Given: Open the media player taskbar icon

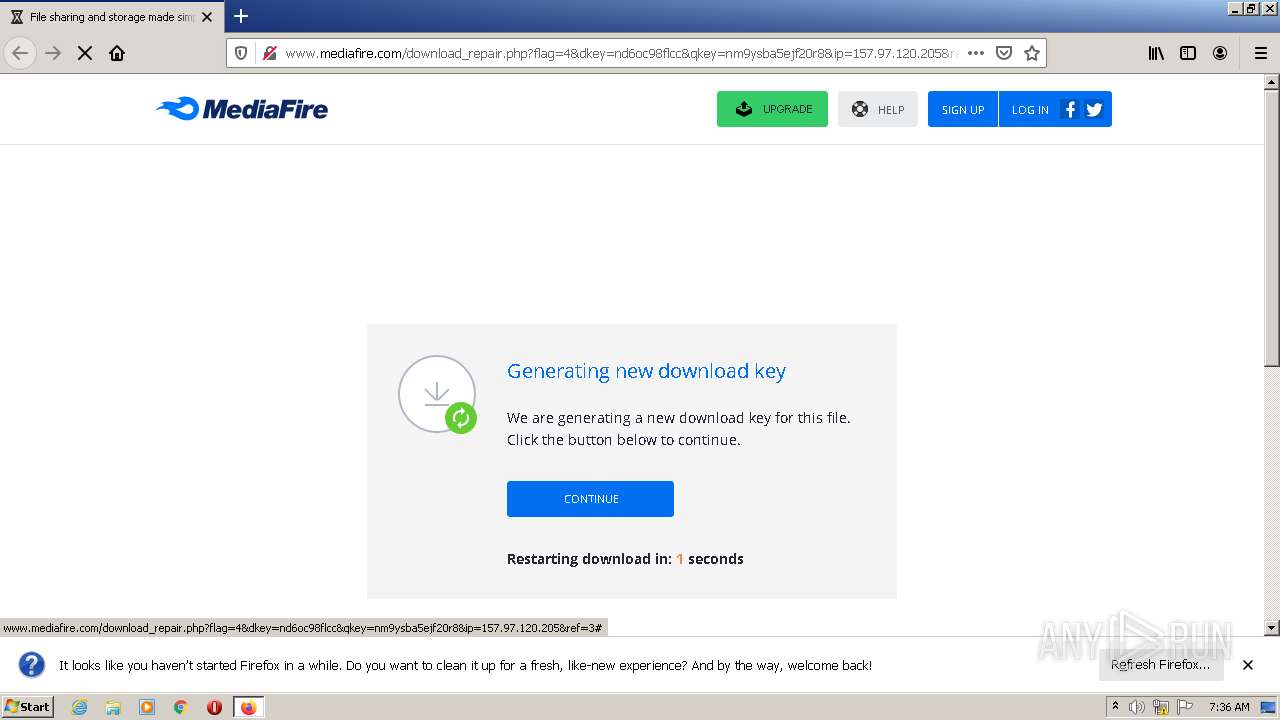Looking at the screenshot, I should tap(147, 707).
